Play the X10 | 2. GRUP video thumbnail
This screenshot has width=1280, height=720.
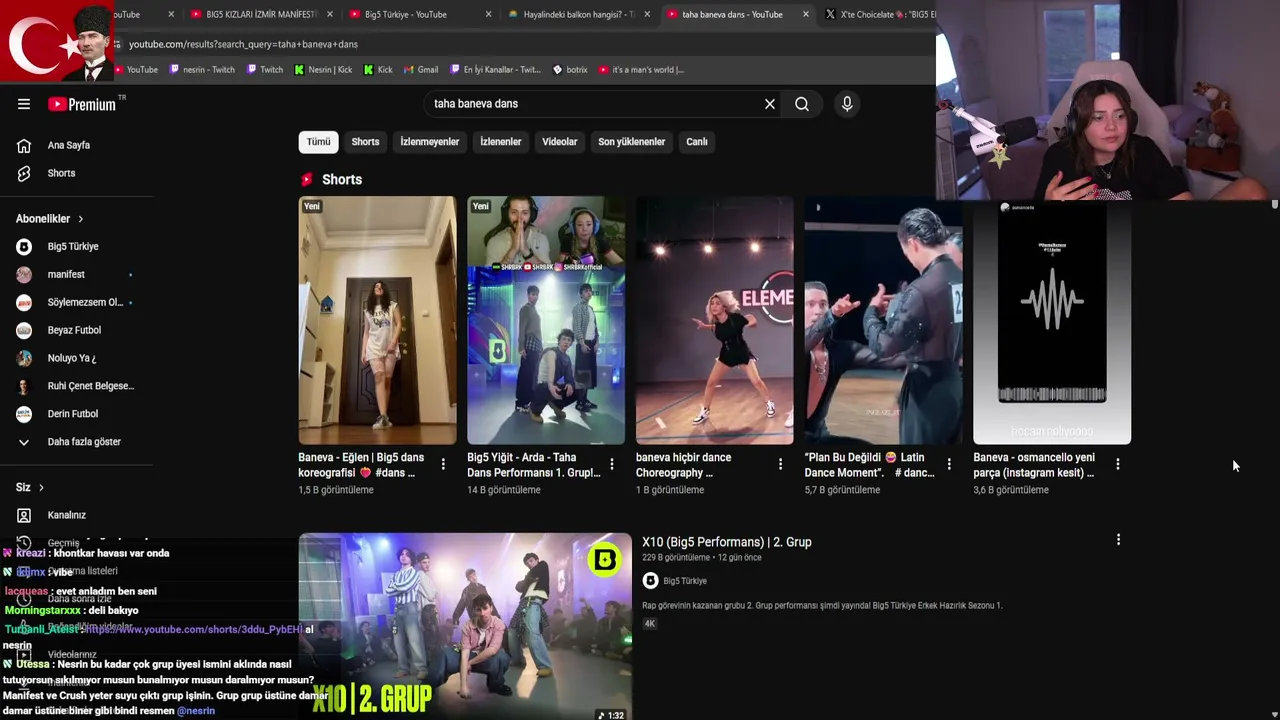pyautogui.click(x=465, y=626)
